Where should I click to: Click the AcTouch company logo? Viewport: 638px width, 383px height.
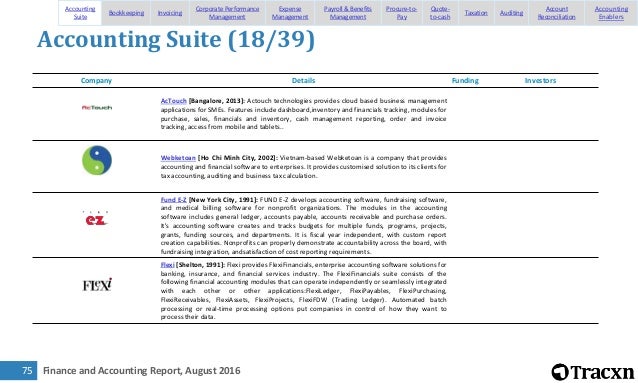point(97,108)
